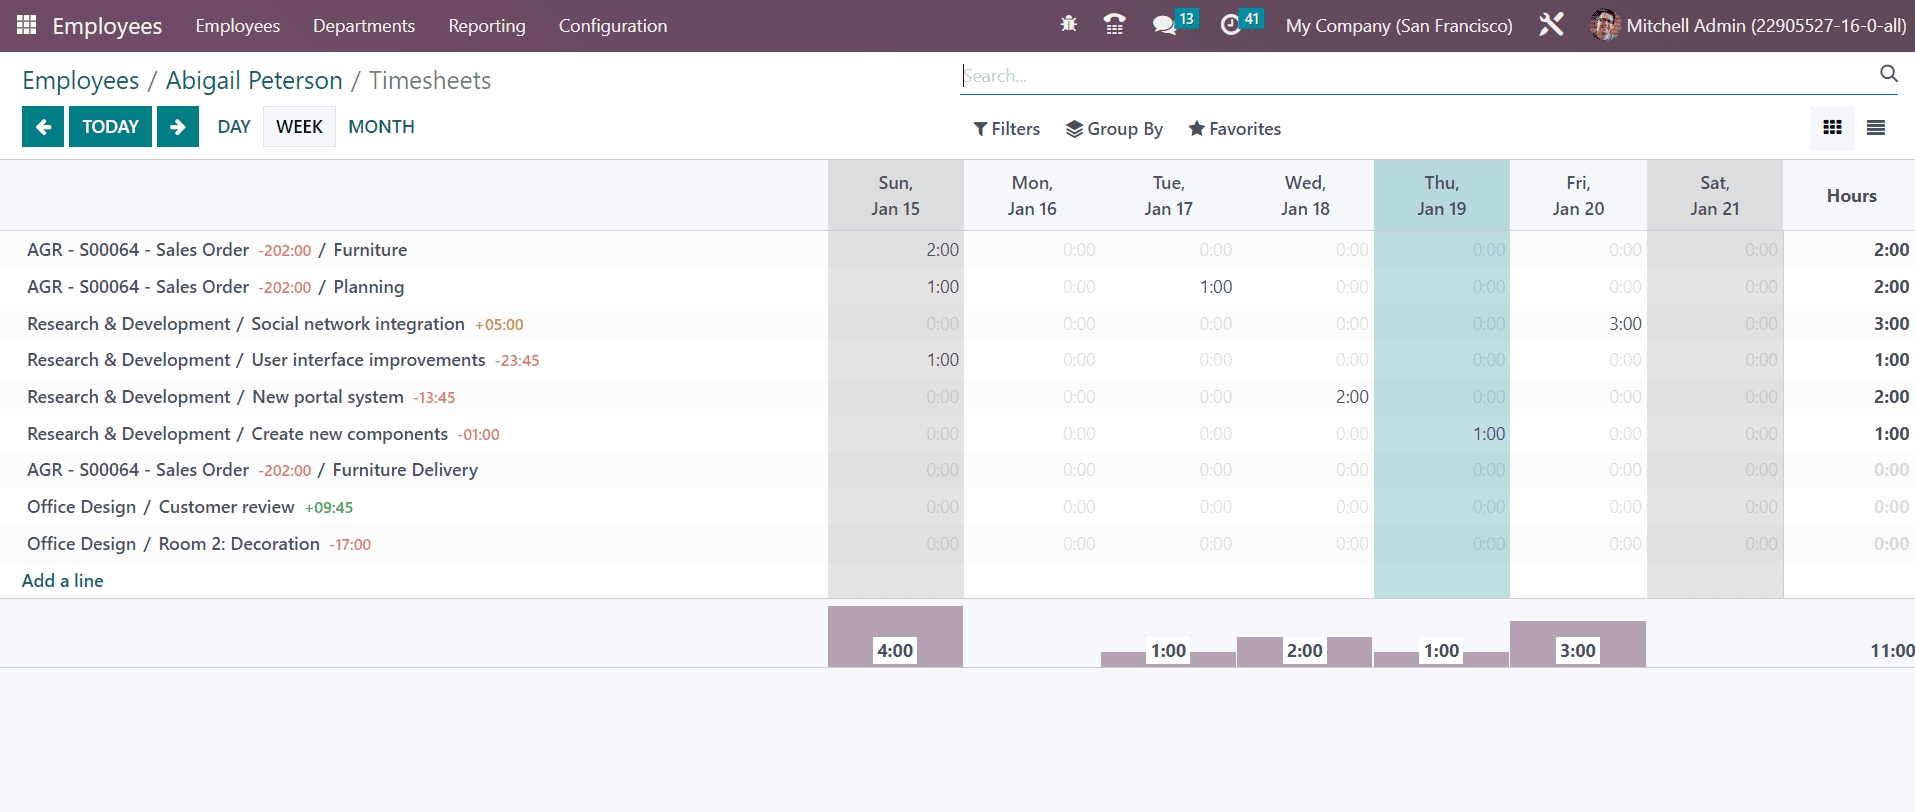Image resolution: width=1915 pixels, height=812 pixels.
Task: Open the activities clock icon
Action: pyautogui.click(x=1231, y=25)
